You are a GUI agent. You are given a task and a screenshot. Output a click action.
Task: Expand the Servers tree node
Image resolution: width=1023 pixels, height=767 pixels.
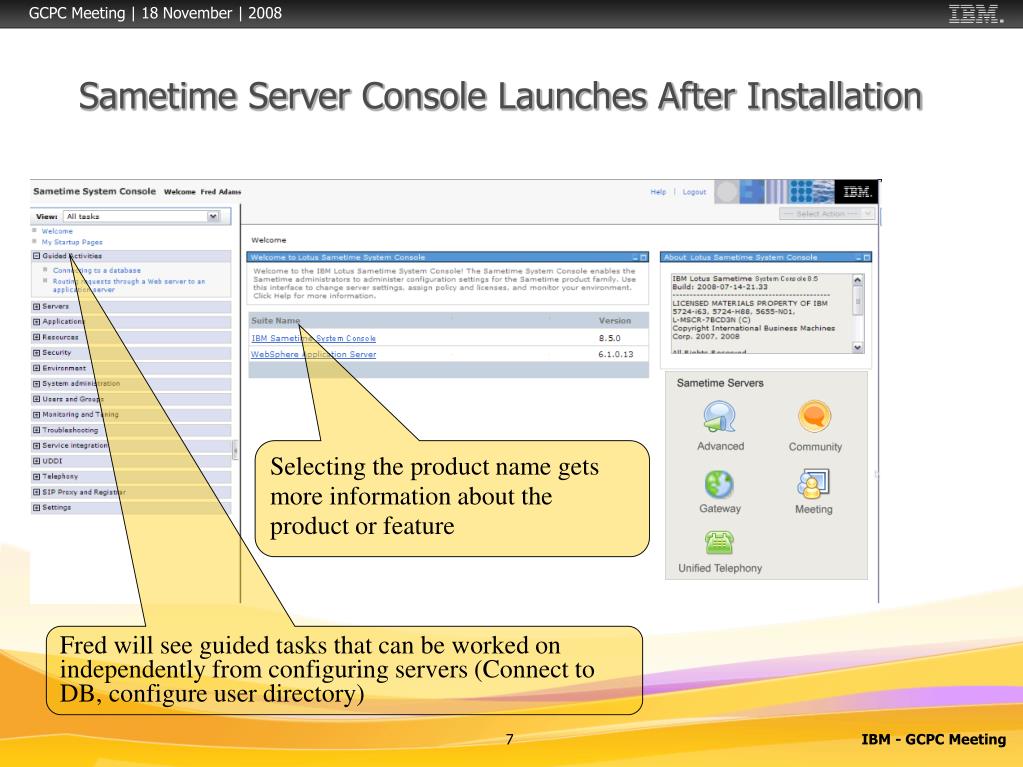pos(37,307)
